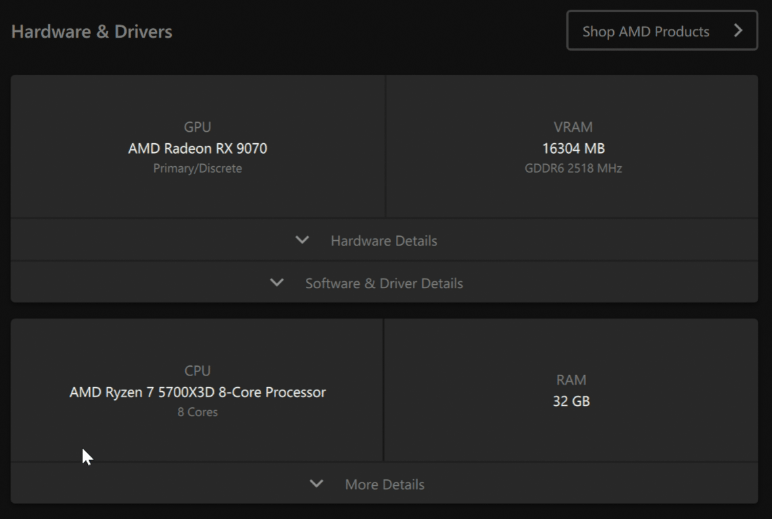Select the AMD Radeon RX 9070 text

(x=197, y=148)
